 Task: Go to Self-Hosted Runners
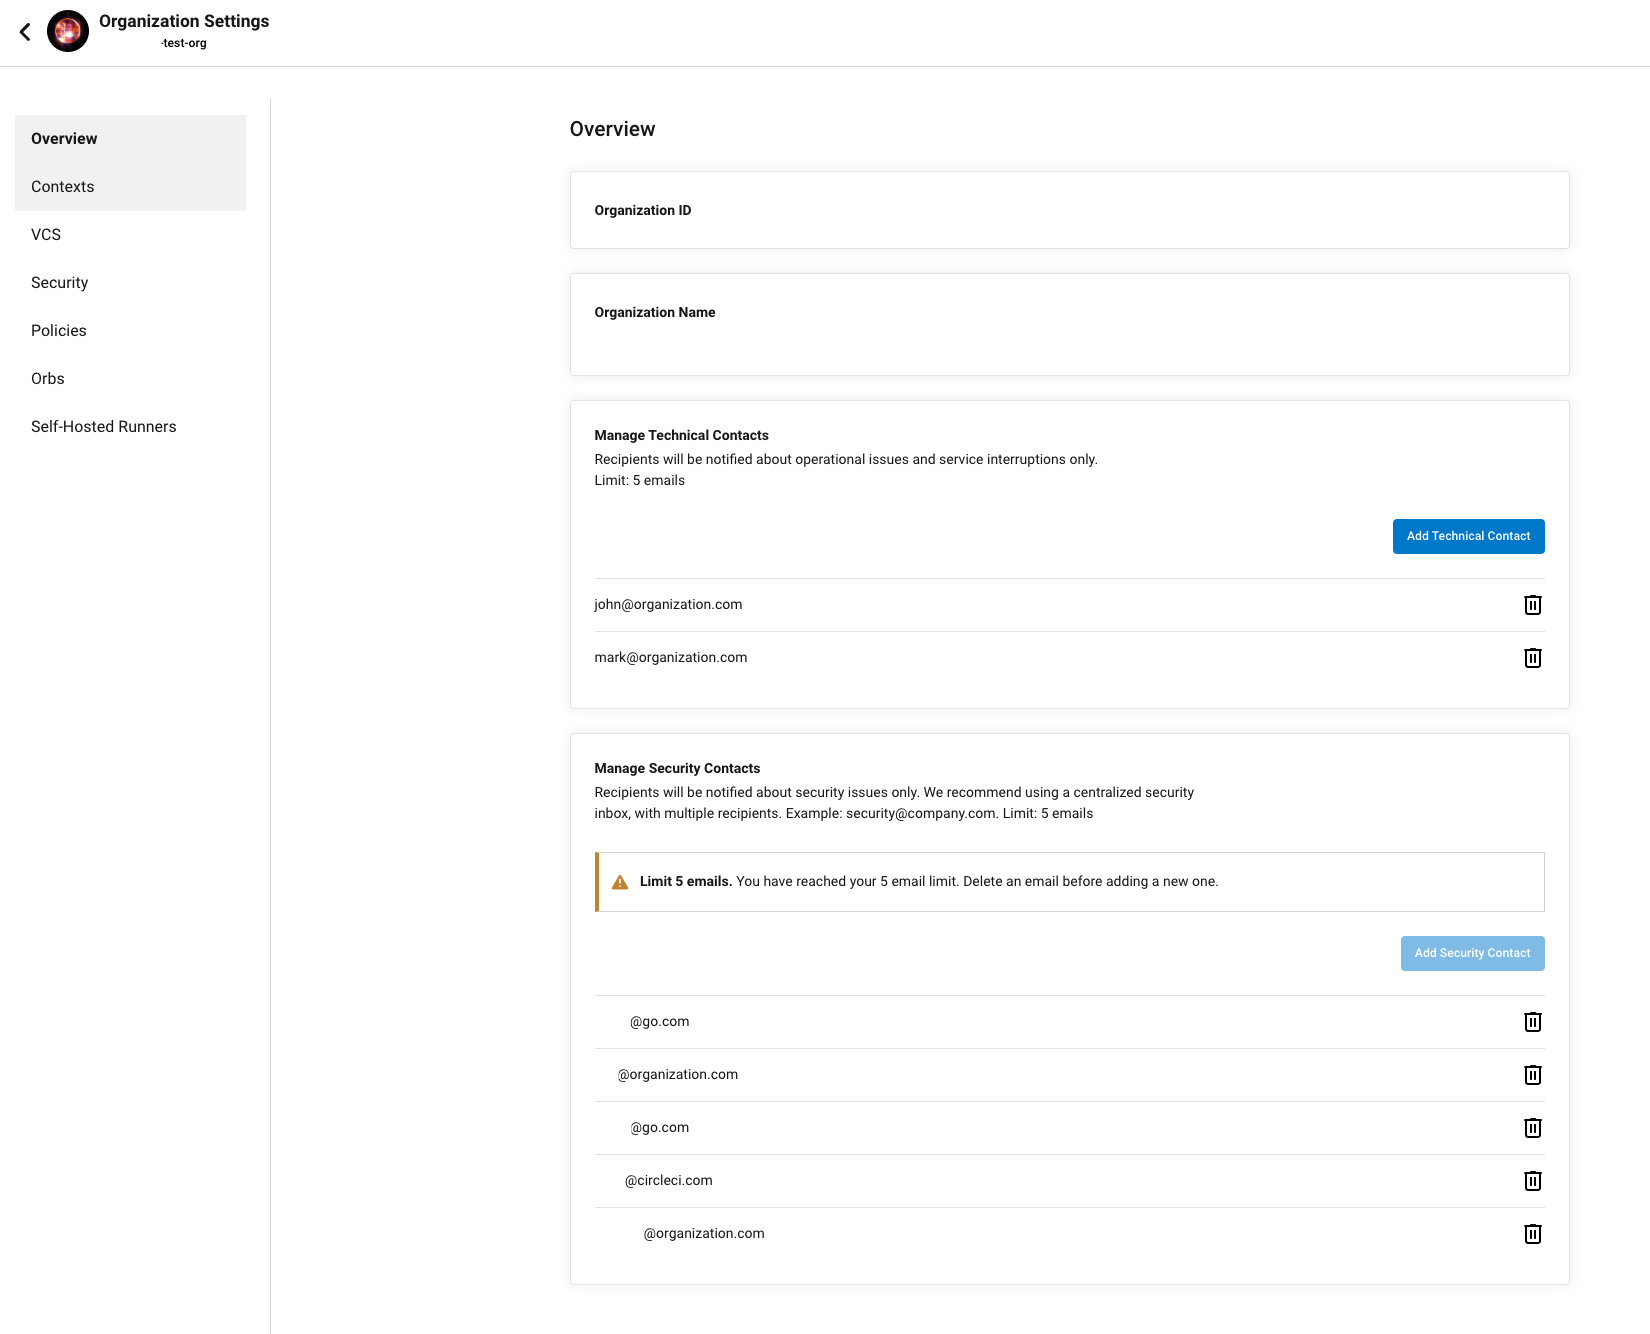tap(103, 427)
